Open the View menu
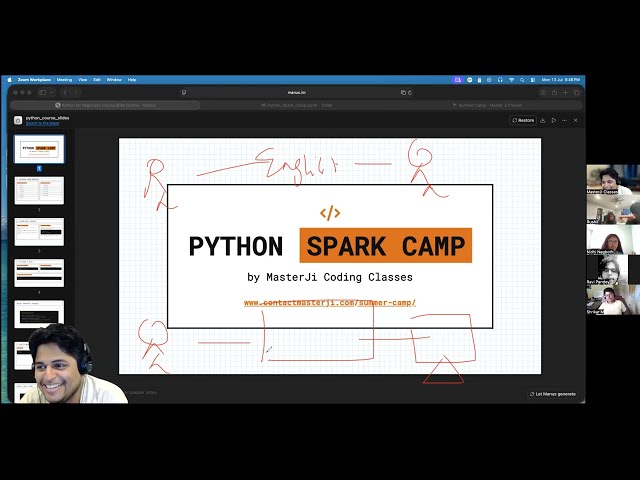 click(x=82, y=80)
